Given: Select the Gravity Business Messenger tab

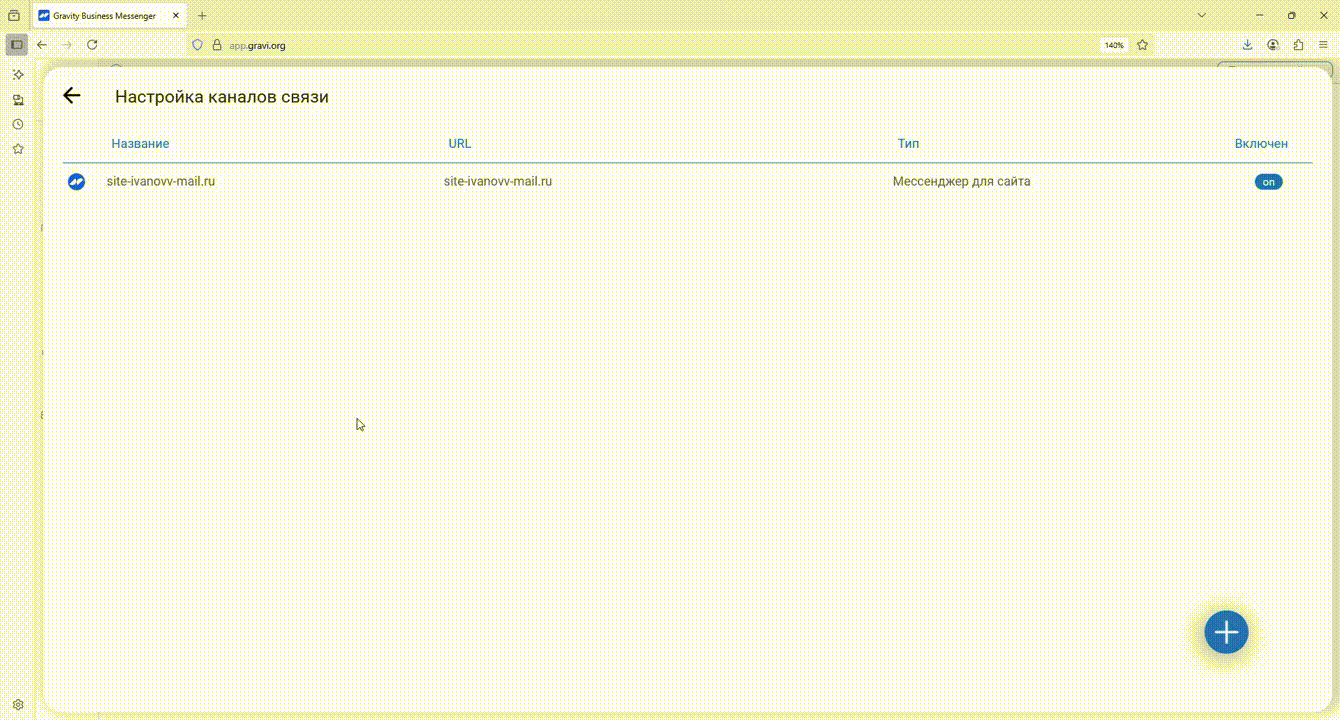Looking at the screenshot, I should pos(104,16).
